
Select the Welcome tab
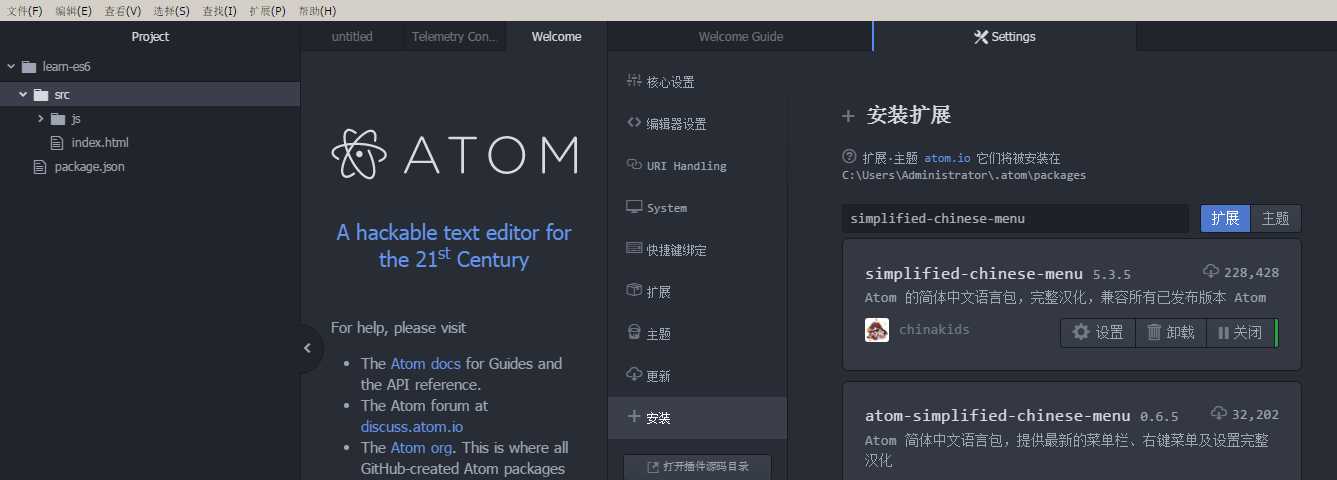(556, 37)
